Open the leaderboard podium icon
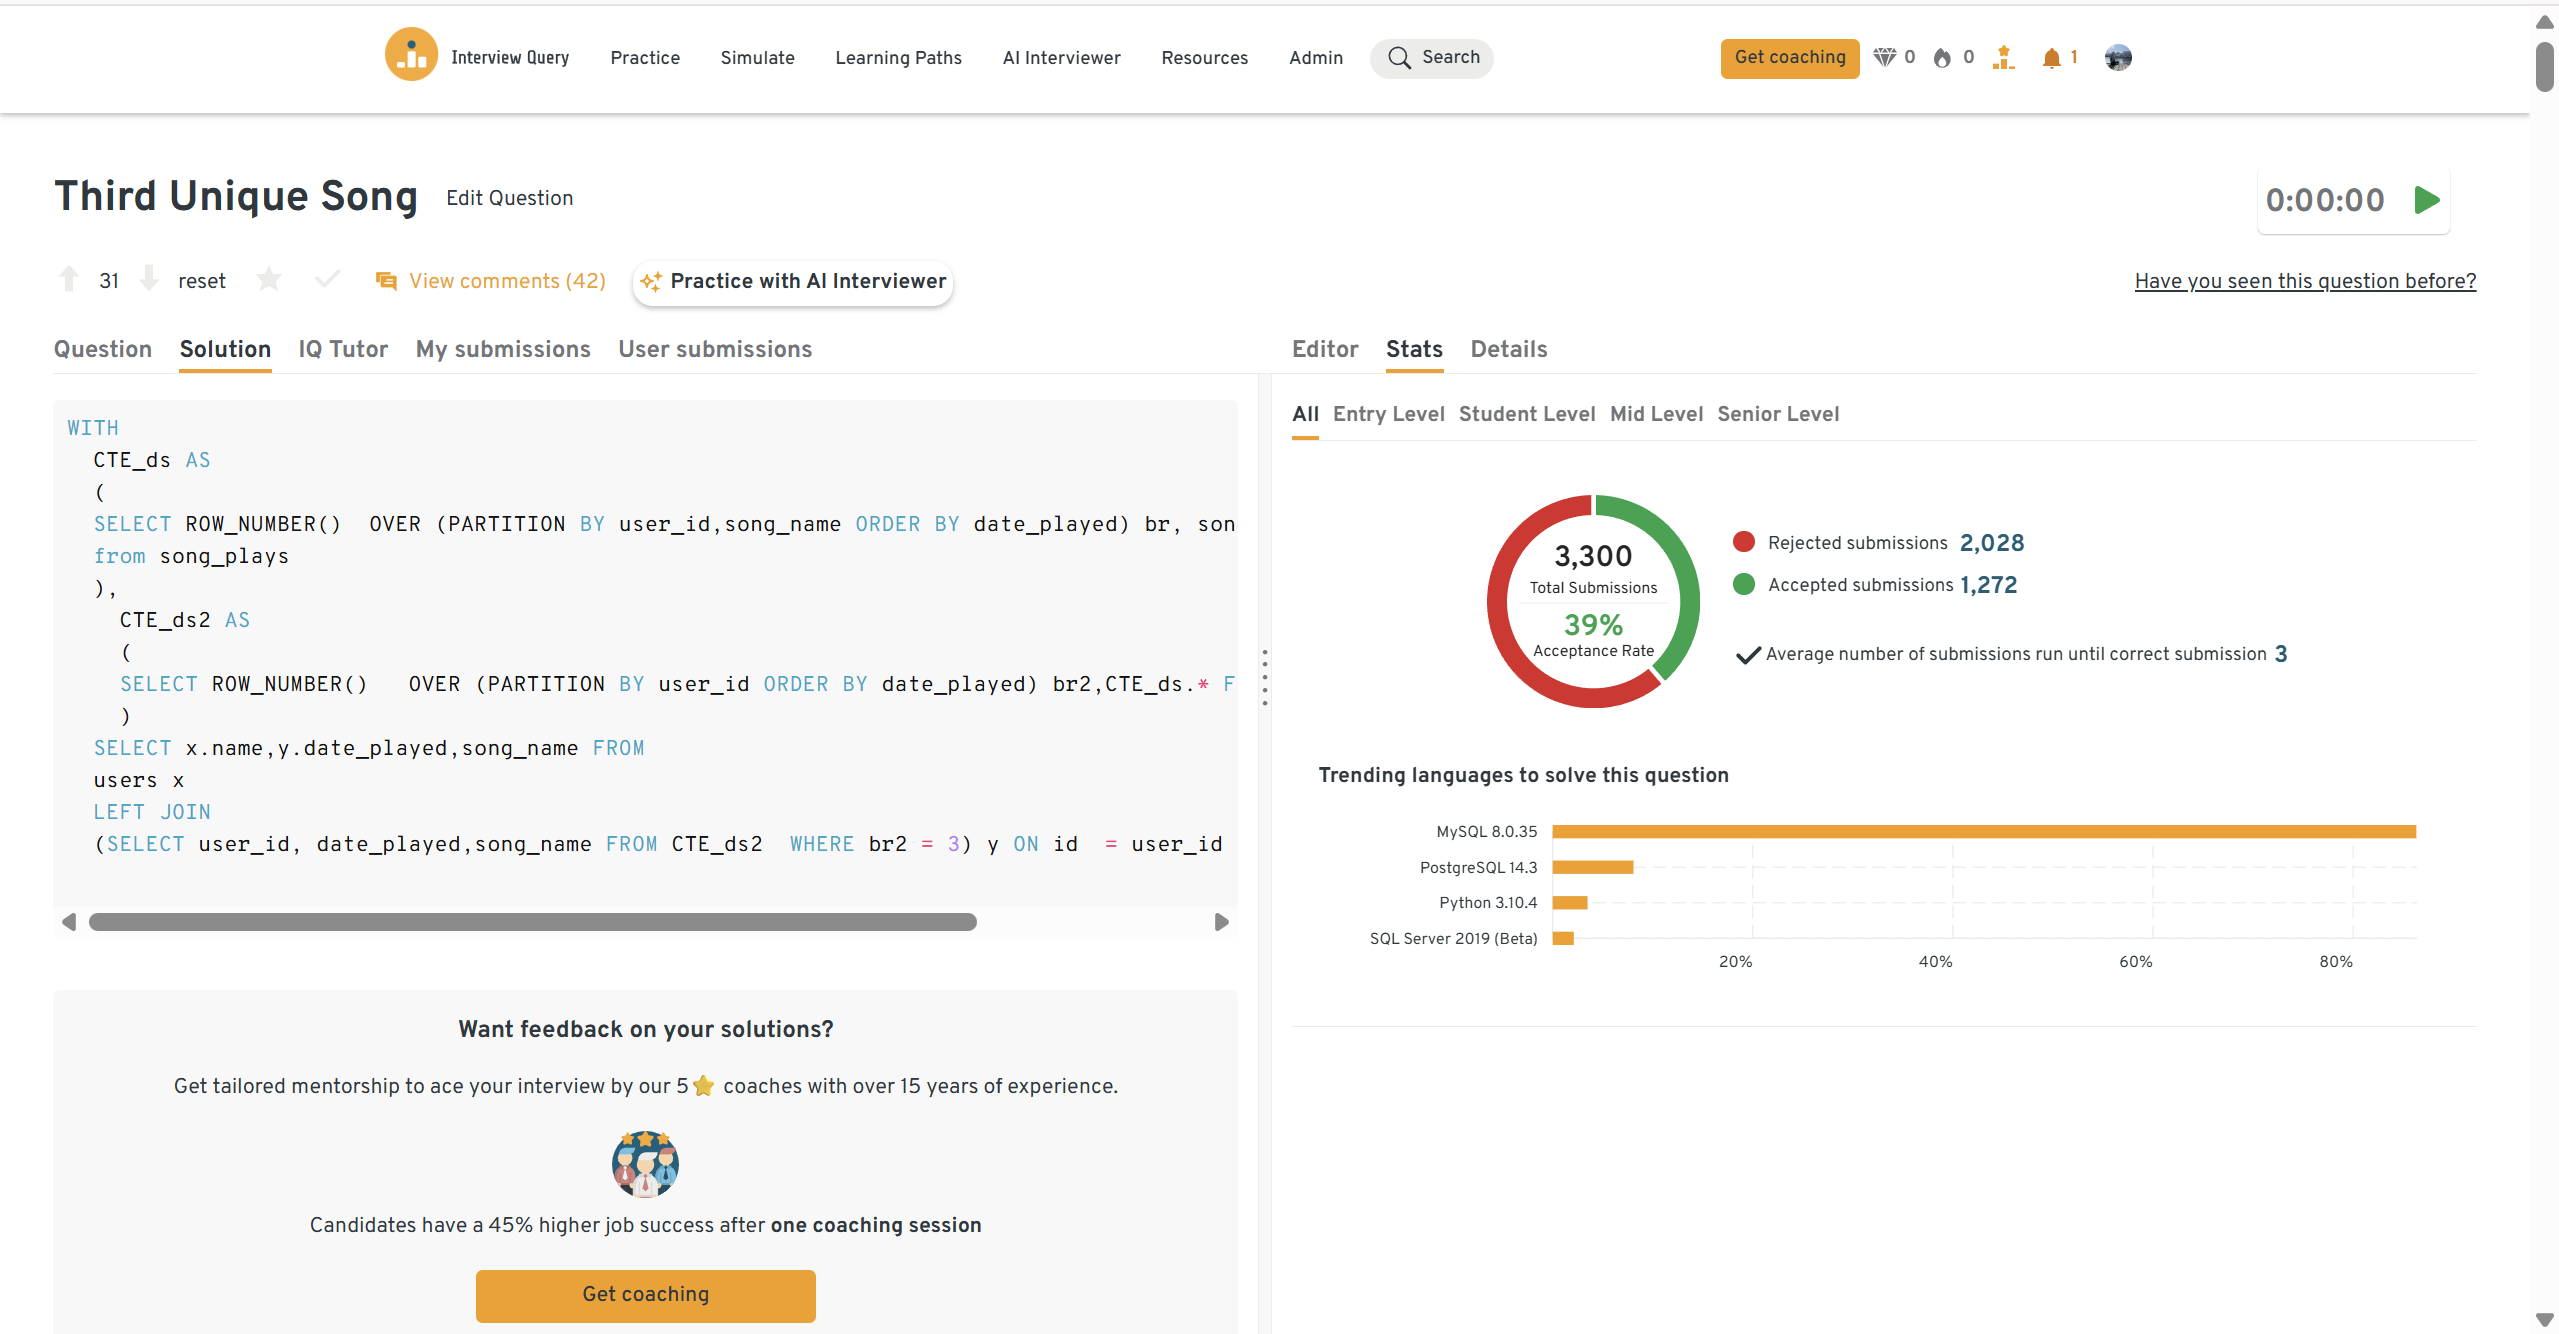 pyautogui.click(x=2003, y=58)
